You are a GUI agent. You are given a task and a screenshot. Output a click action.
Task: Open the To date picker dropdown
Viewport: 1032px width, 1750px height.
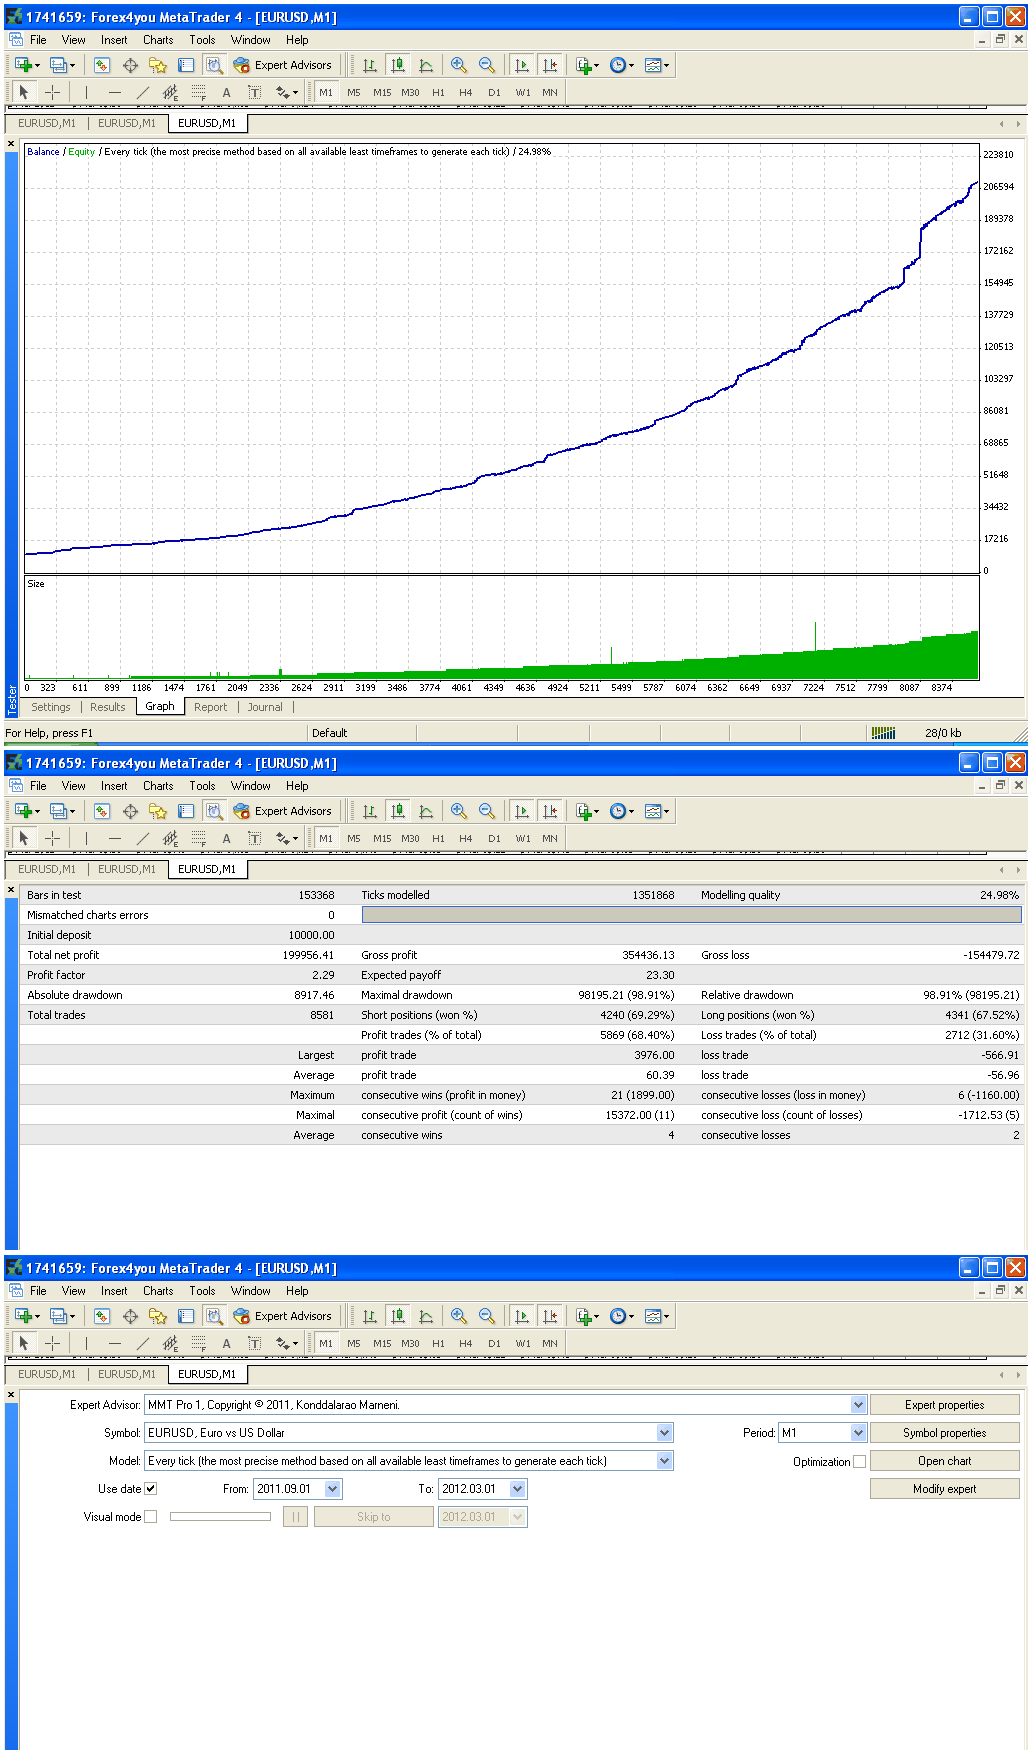[x=518, y=1489]
